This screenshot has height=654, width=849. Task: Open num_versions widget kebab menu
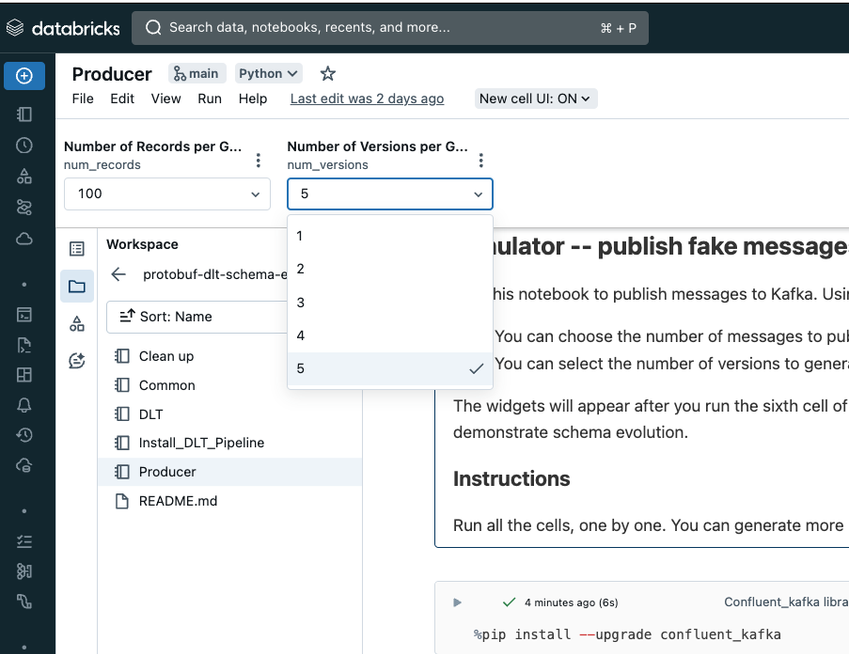click(481, 160)
